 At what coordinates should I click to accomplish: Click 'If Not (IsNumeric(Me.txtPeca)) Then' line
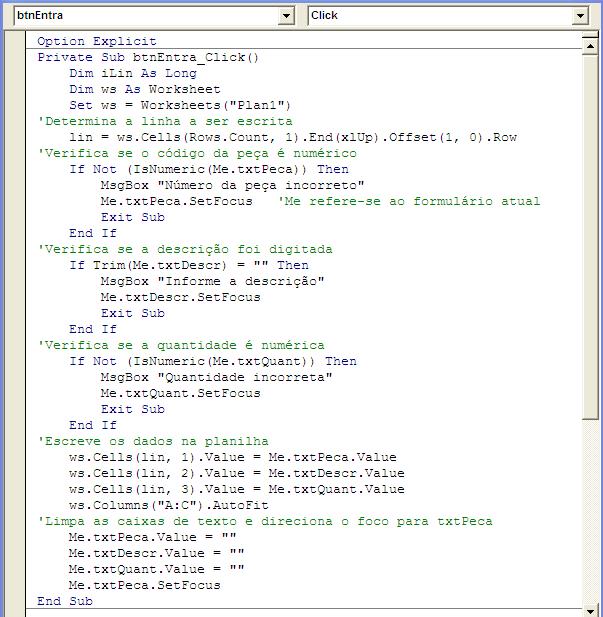coord(209,170)
